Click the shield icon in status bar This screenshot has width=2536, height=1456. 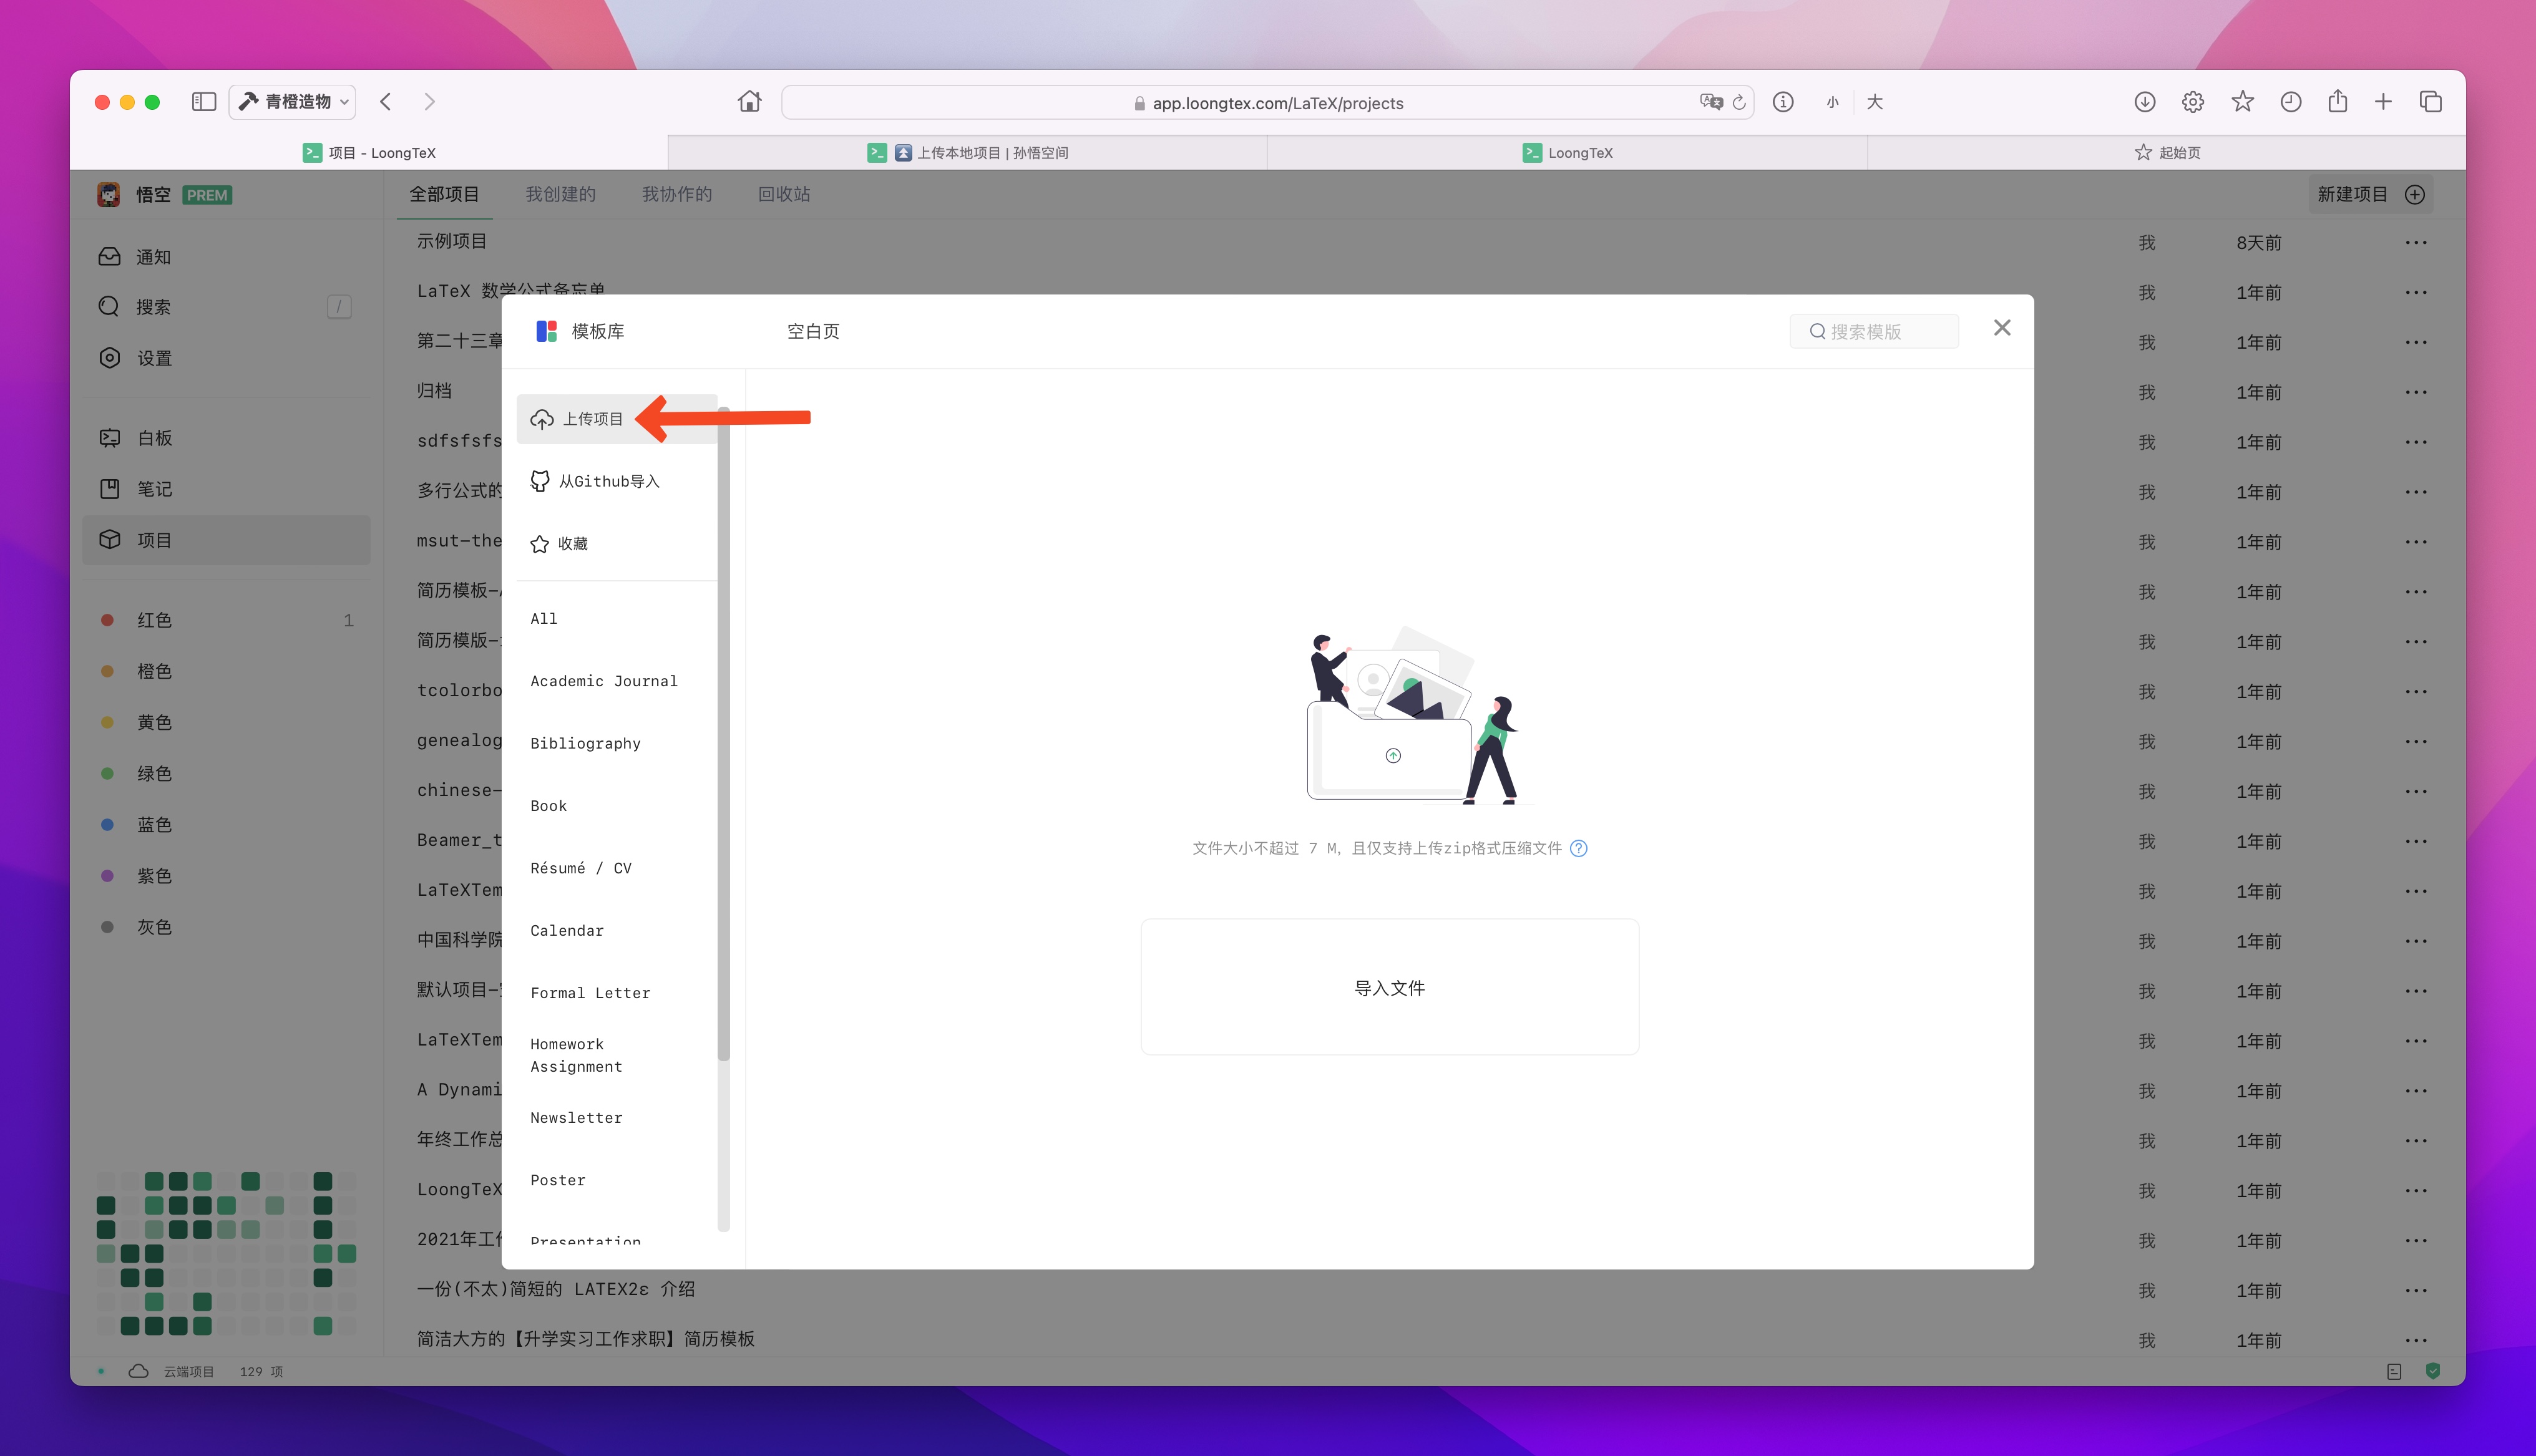pyautogui.click(x=2433, y=1371)
